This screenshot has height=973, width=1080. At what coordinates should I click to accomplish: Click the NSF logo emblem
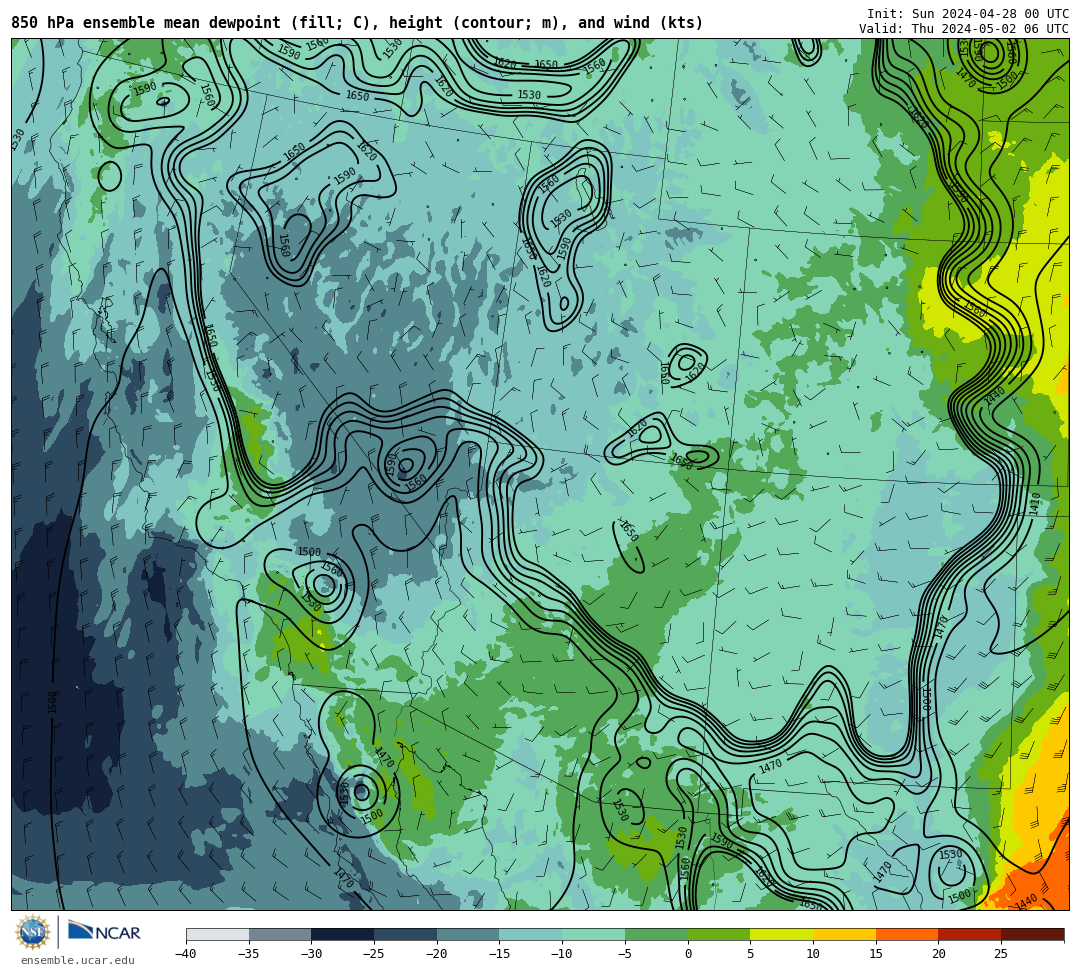tap(33, 932)
